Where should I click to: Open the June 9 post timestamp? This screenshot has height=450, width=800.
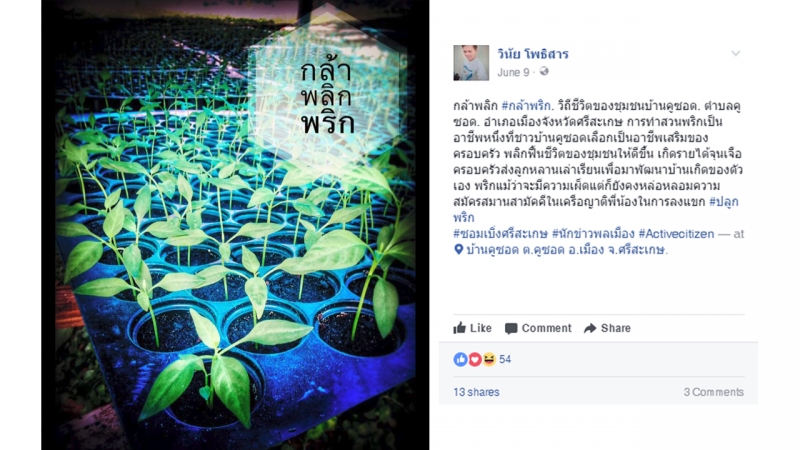pyautogui.click(x=513, y=72)
